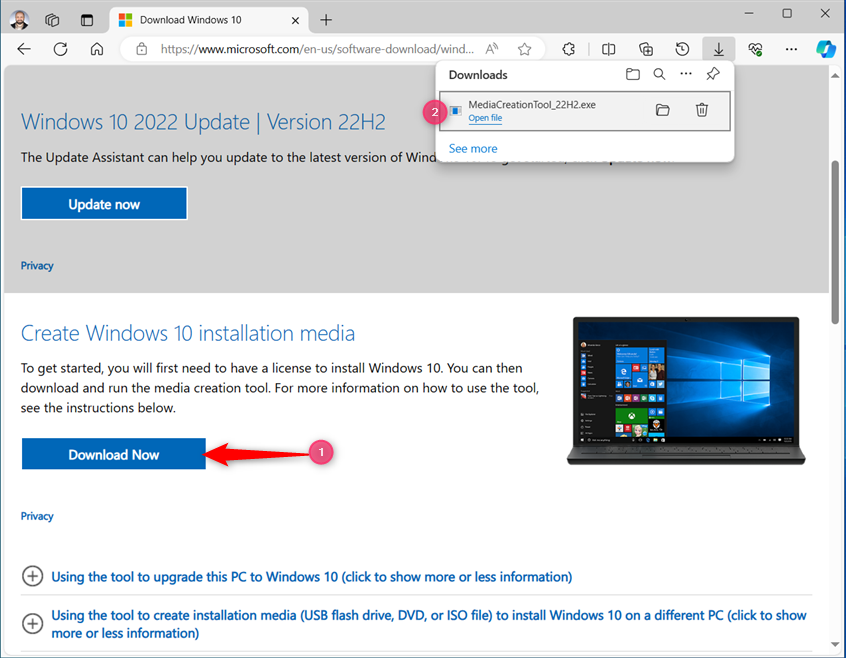This screenshot has height=658, width=846.
Task: Open Browser essentials from the toolbar
Action: click(x=755, y=49)
